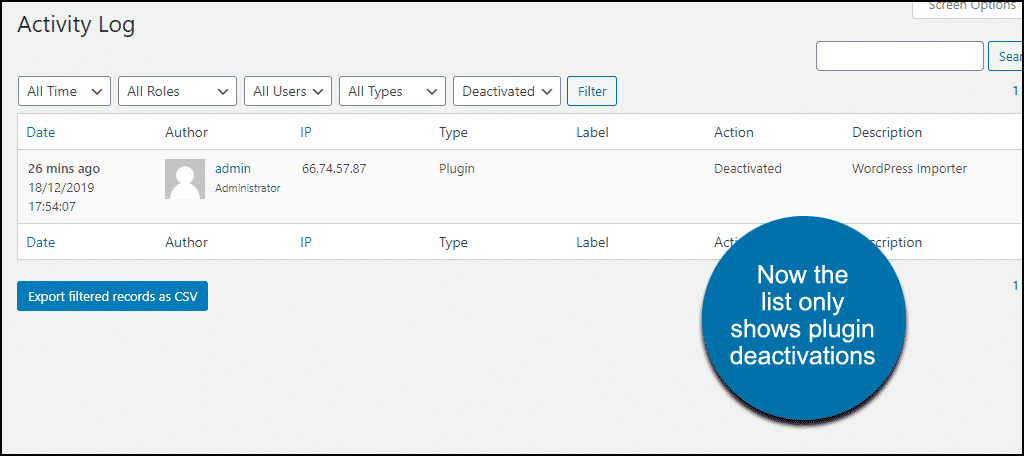Image resolution: width=1024 pixels, height=456 pixels.
Task: Click the 18/12/2019 date text
Action: click(x=61, y=188)
